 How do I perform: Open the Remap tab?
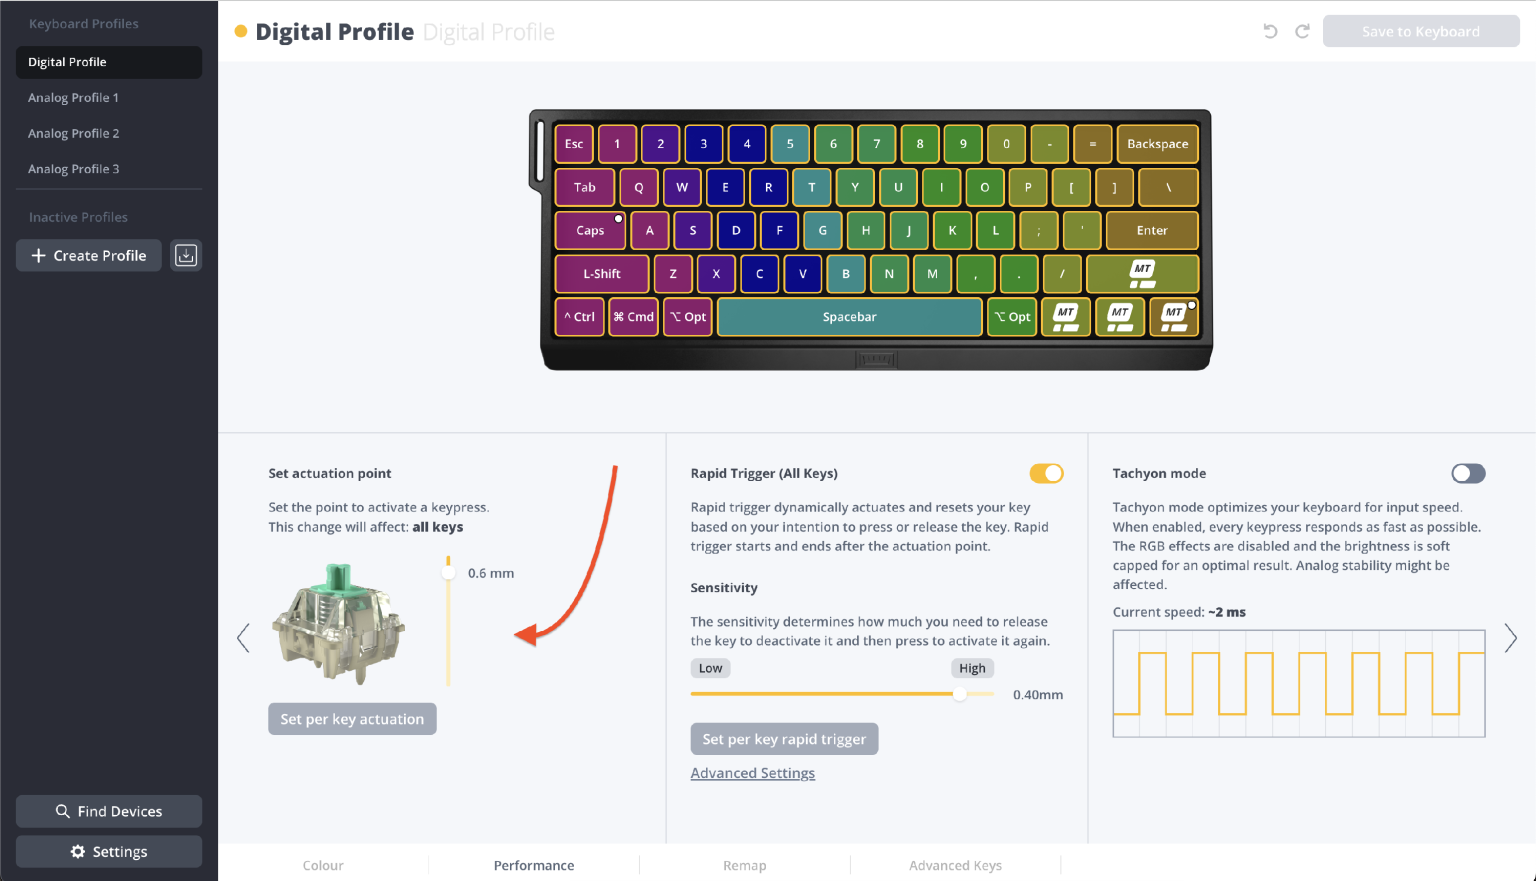tap(744, 865)
